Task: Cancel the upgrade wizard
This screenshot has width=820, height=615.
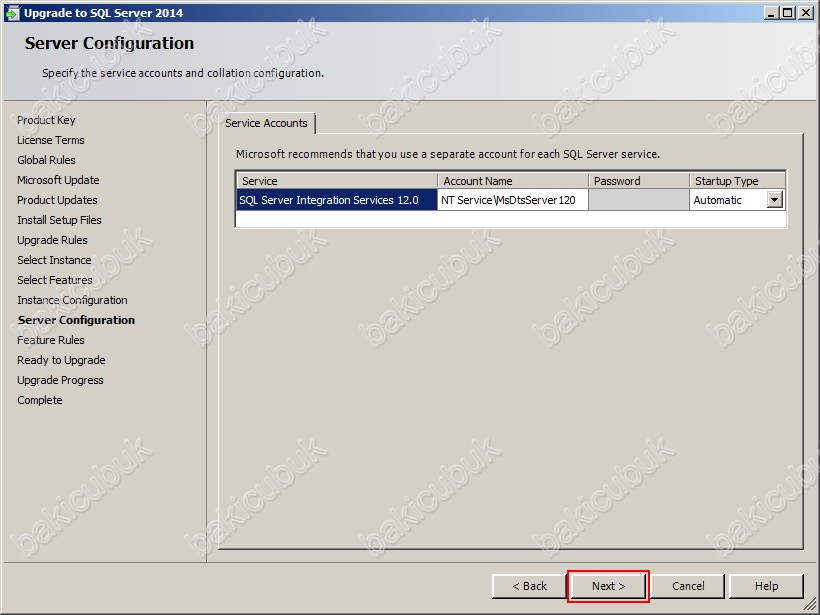Action: click(688, 586)
